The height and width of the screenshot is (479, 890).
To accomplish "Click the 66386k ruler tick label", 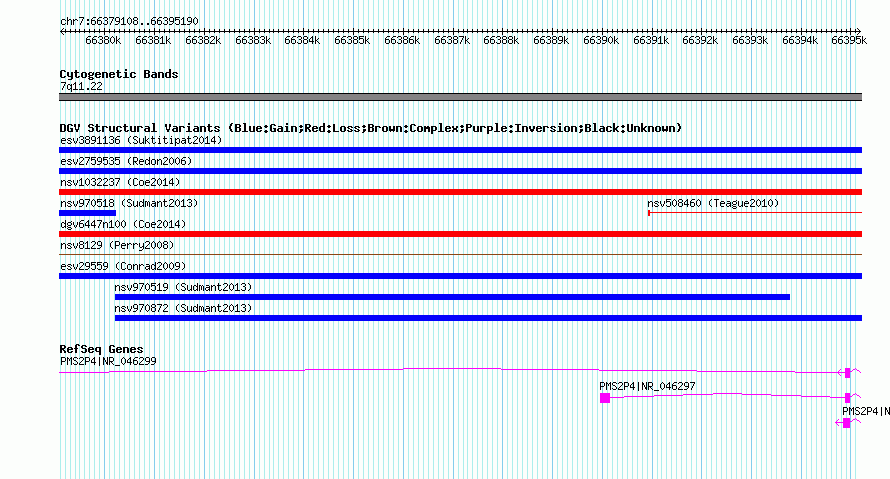I will (x=402, y=40).
